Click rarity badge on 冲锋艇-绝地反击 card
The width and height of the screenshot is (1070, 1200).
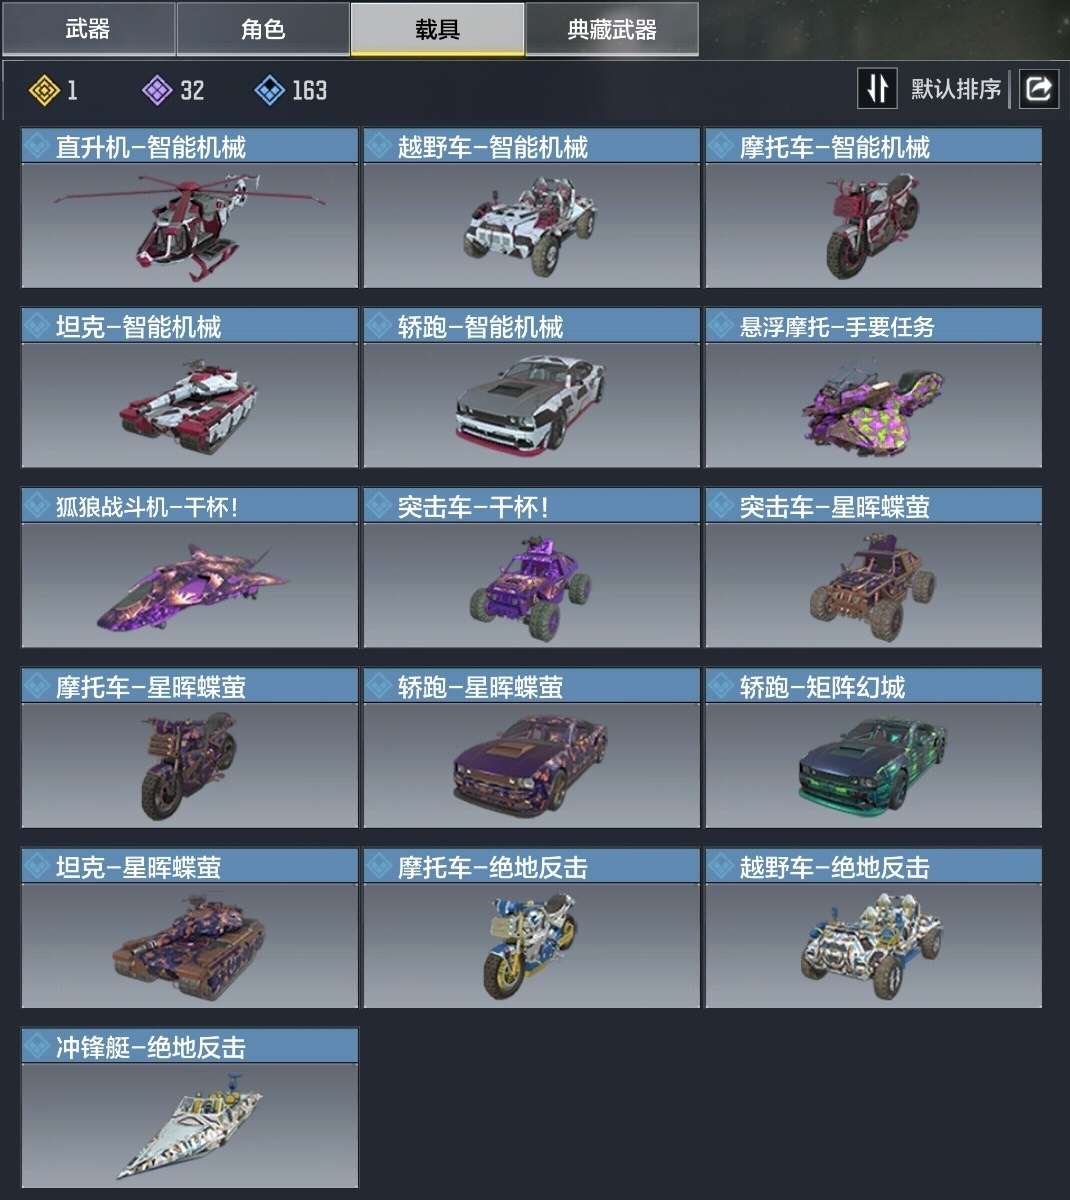point(38,1047)
